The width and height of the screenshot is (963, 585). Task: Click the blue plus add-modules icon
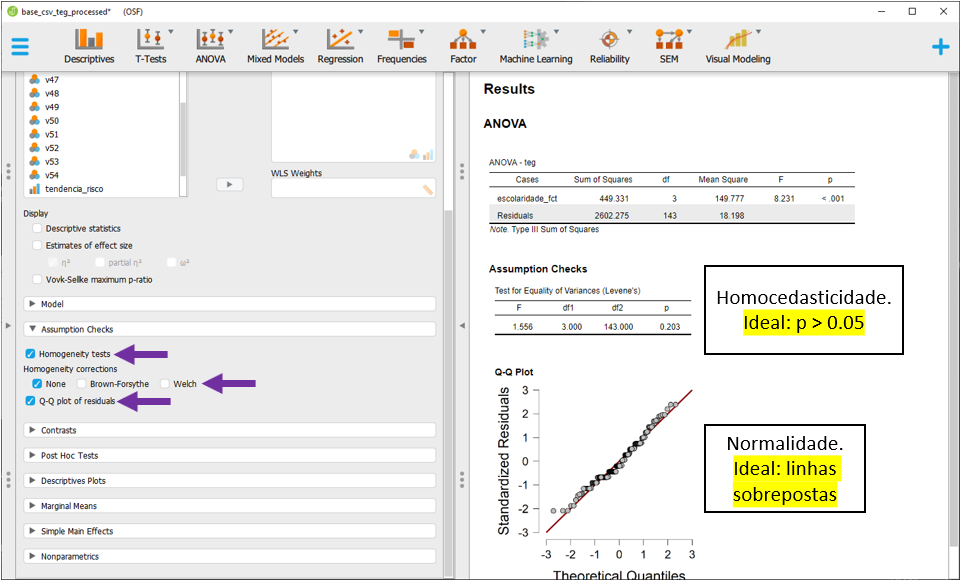(x=940, y=46)
